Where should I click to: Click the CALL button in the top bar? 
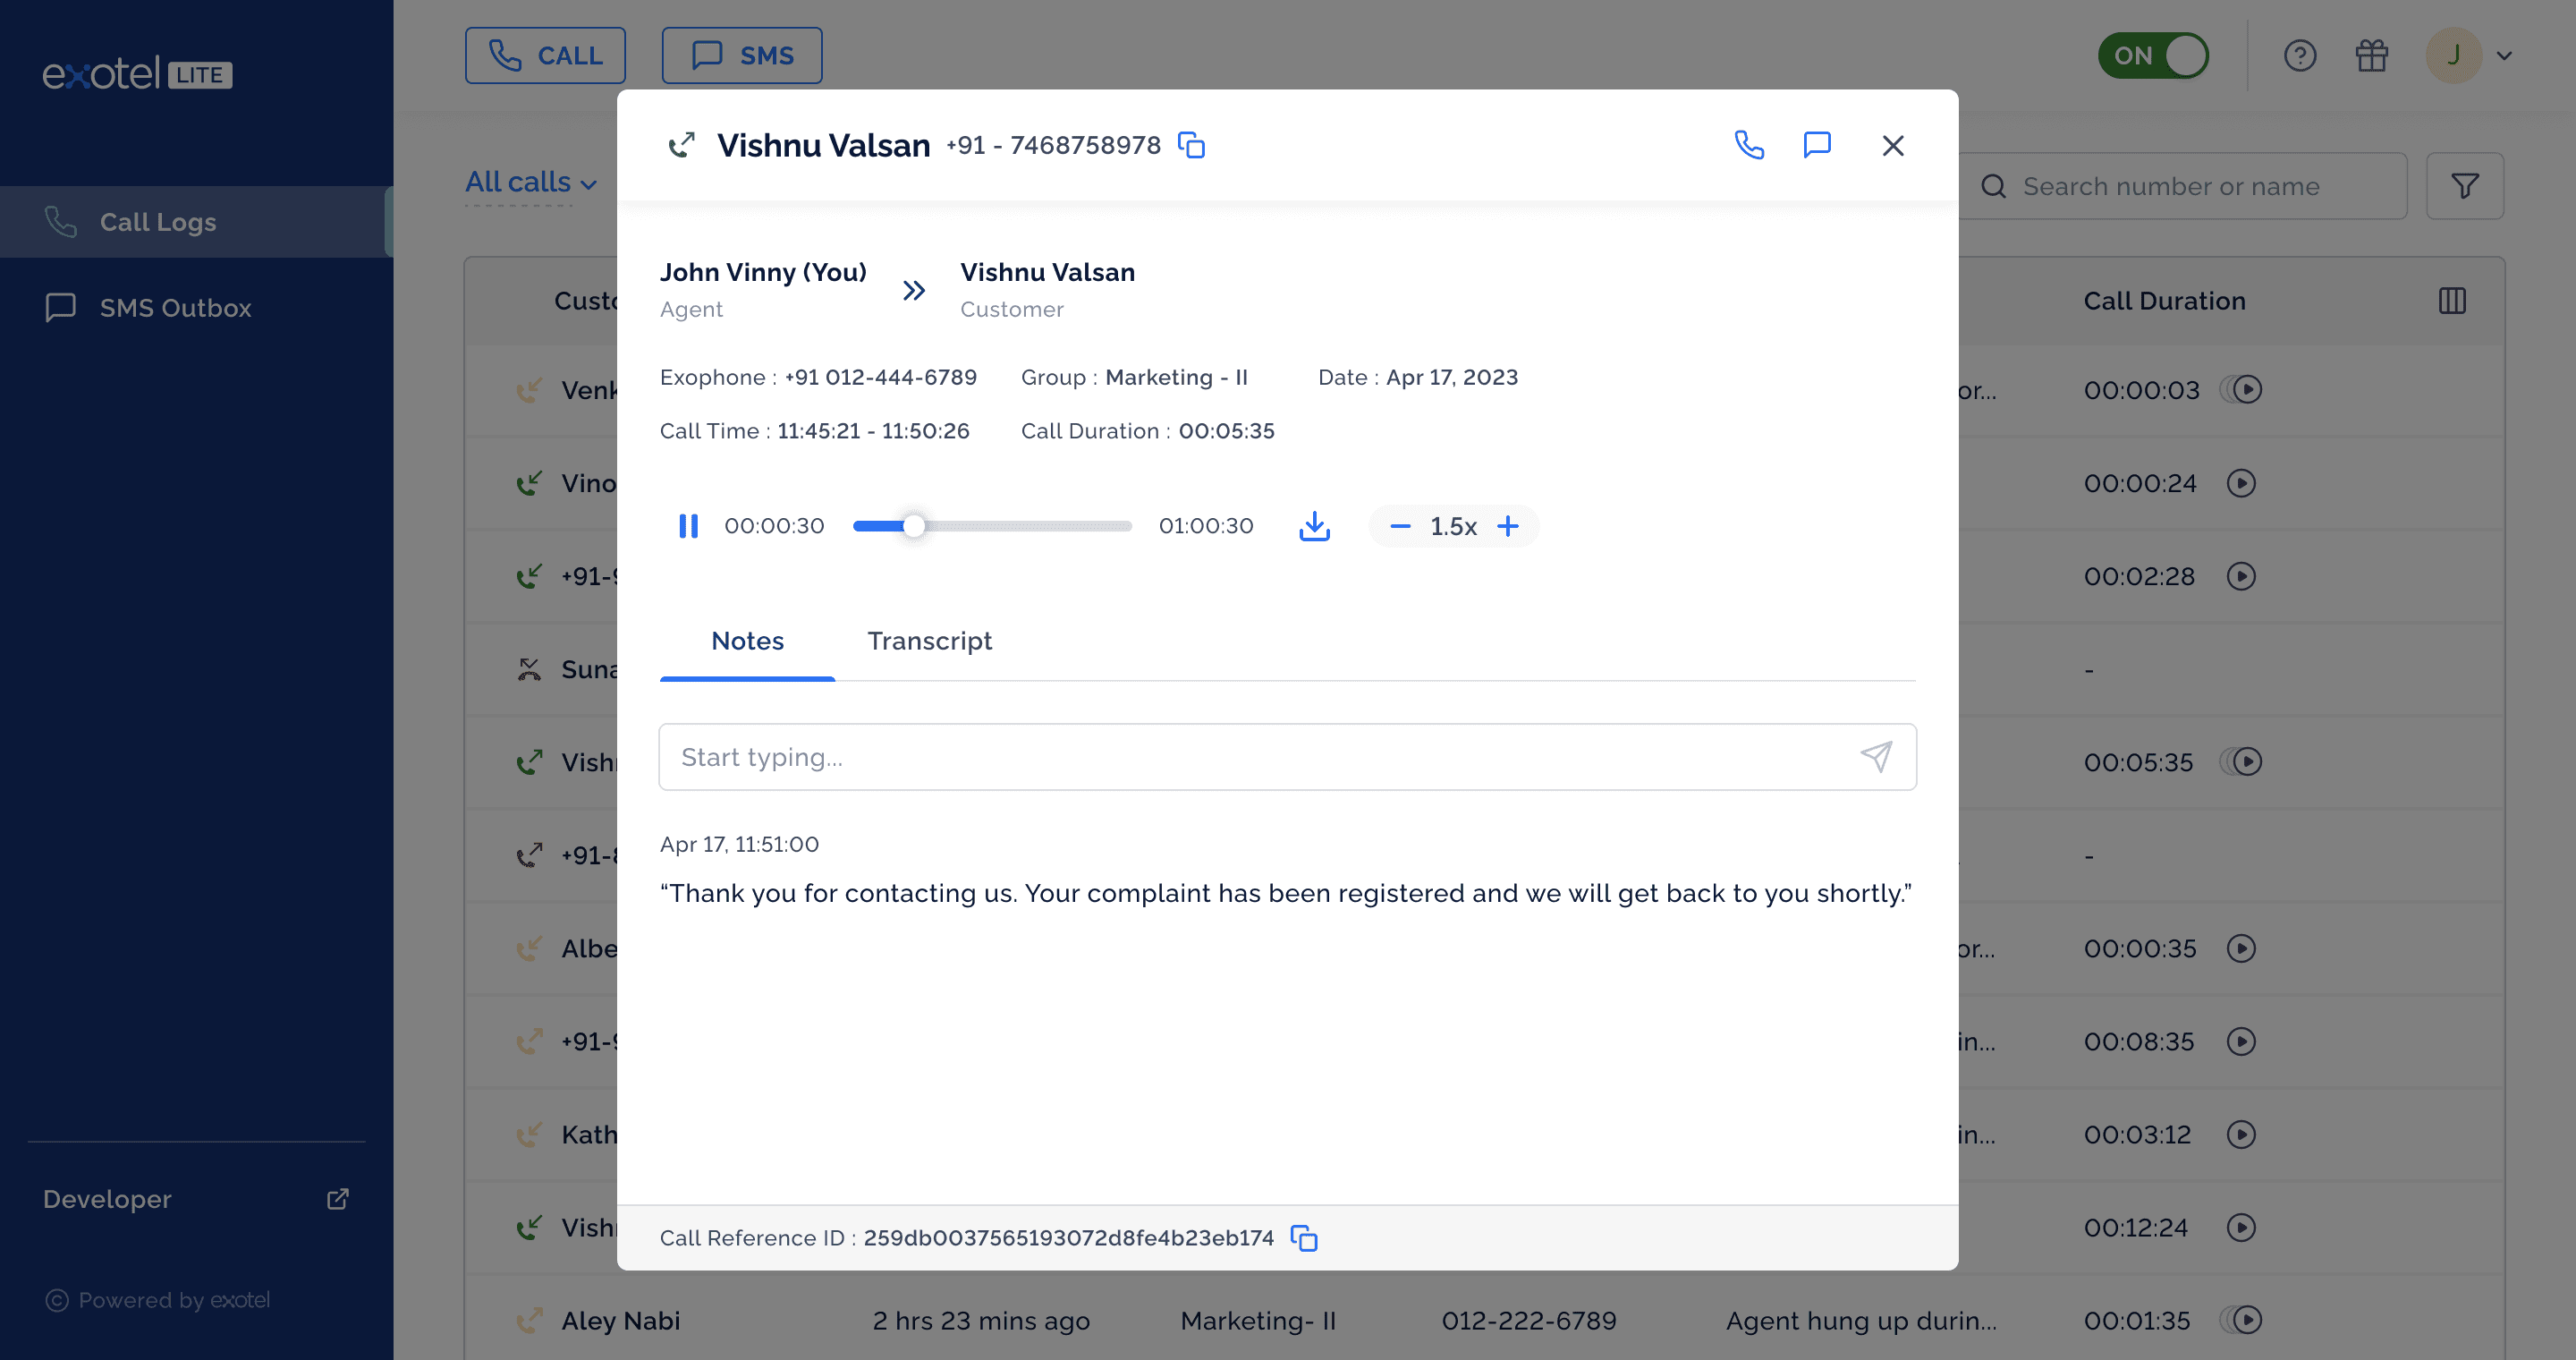545,56
